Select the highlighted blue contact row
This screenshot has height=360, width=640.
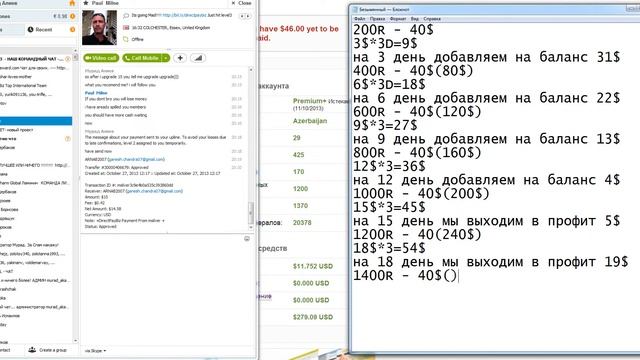pyautogui.click(x=36, y=121)
